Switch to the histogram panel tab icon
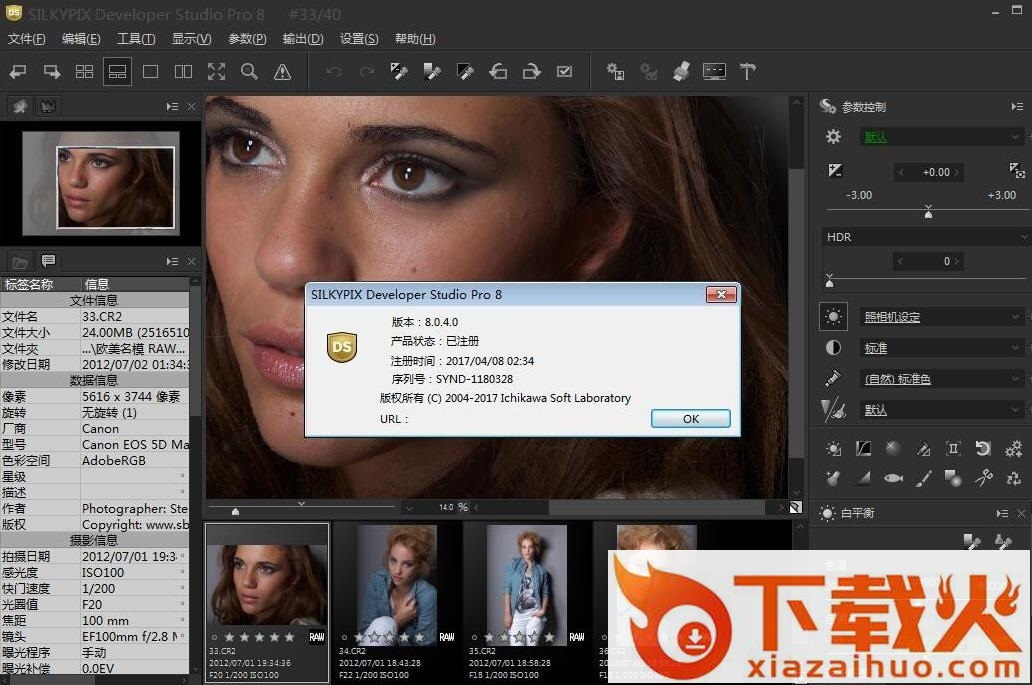 tap(48, 106)
